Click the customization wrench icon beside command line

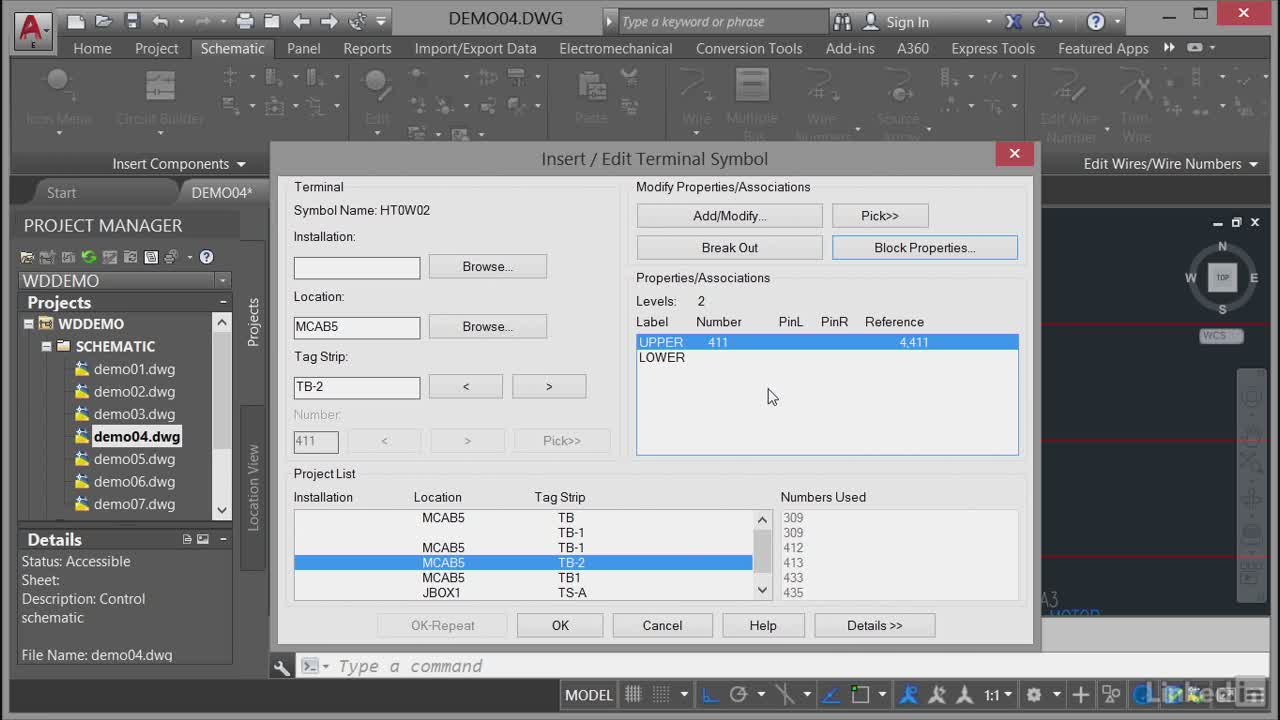282,667
